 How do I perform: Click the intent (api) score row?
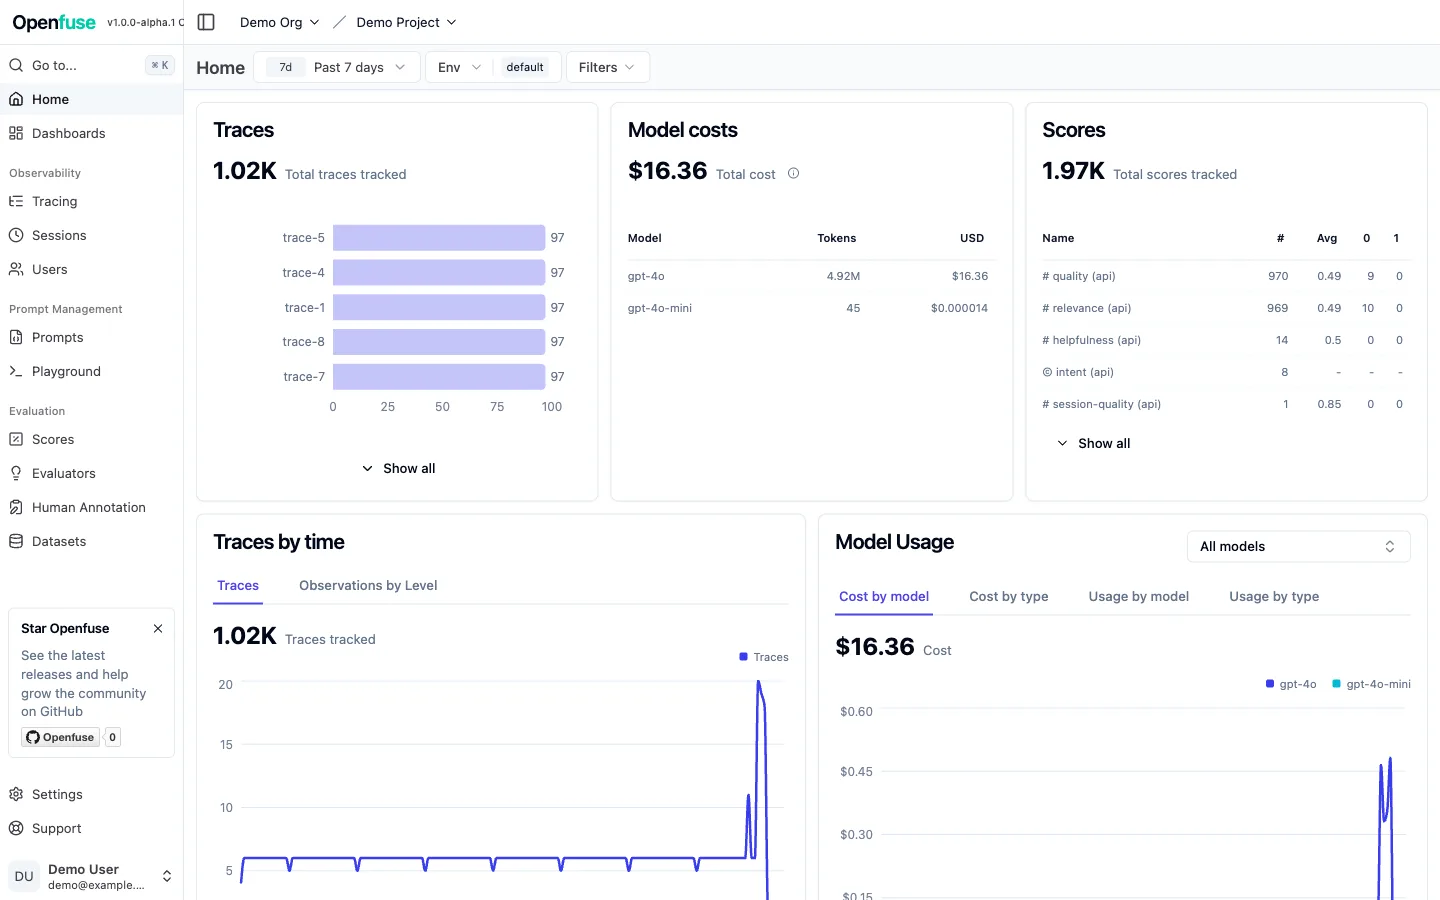[1226, 372]
